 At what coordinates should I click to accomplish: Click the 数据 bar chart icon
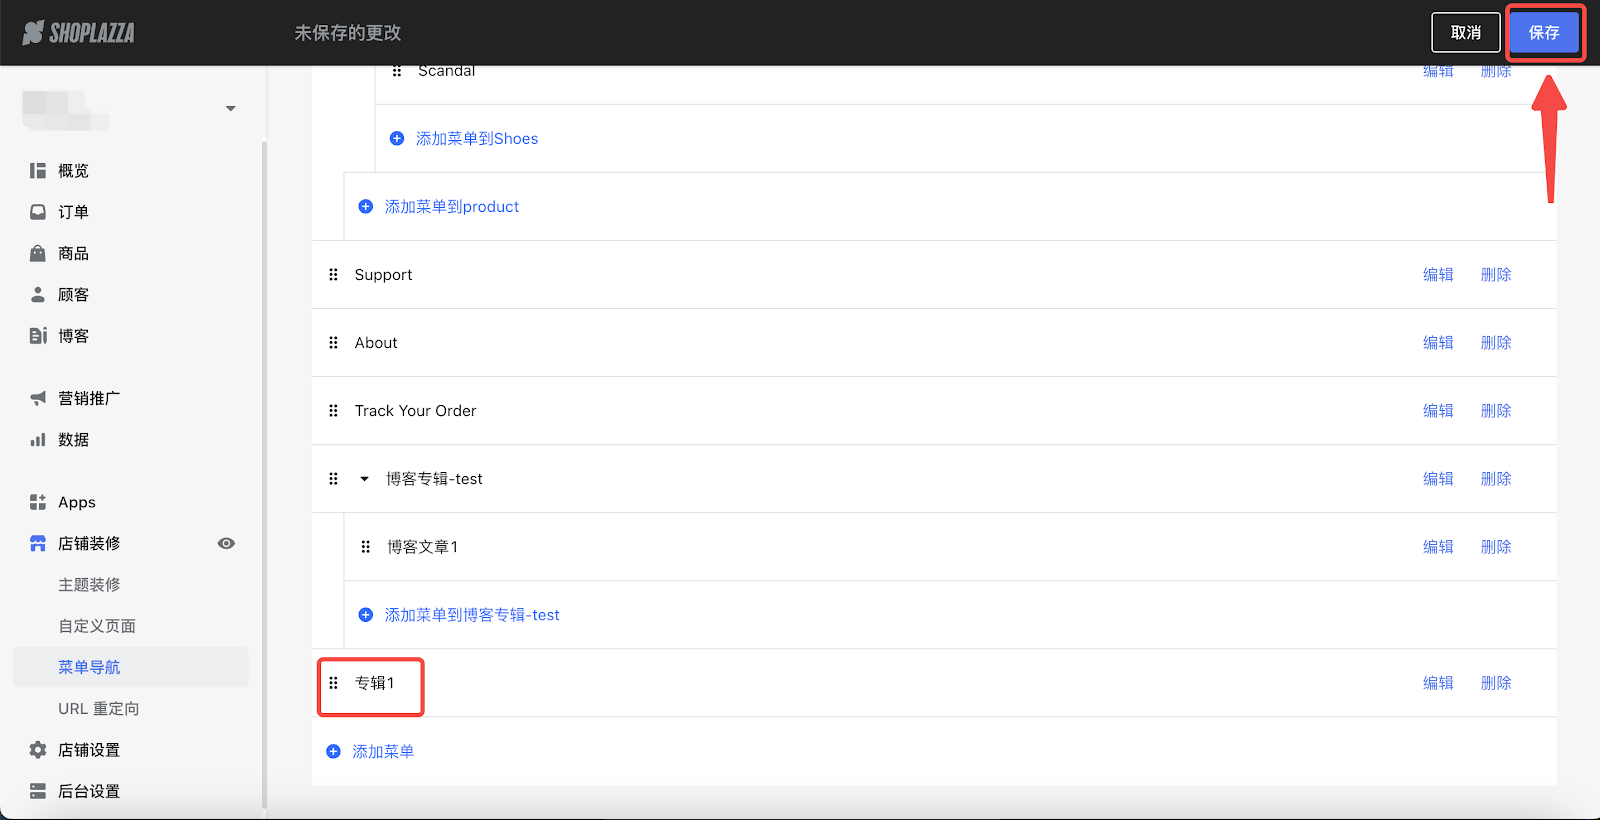pos(38,440)
